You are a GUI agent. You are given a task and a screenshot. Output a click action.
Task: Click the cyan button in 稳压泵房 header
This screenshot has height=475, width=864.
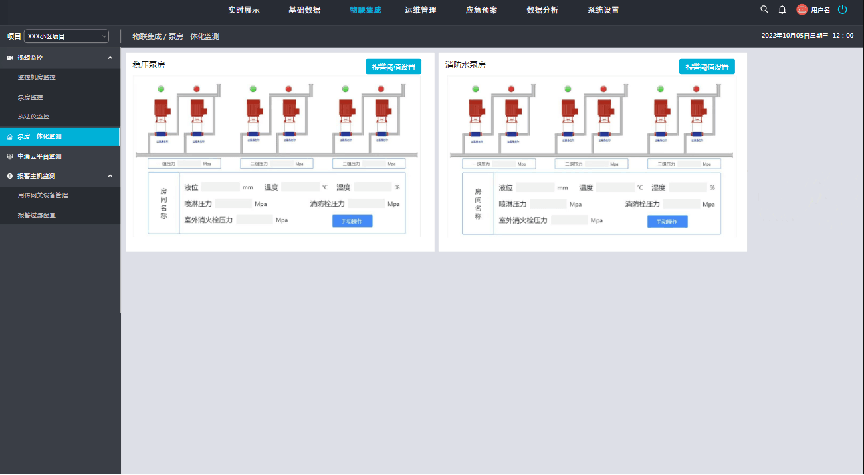393,67
